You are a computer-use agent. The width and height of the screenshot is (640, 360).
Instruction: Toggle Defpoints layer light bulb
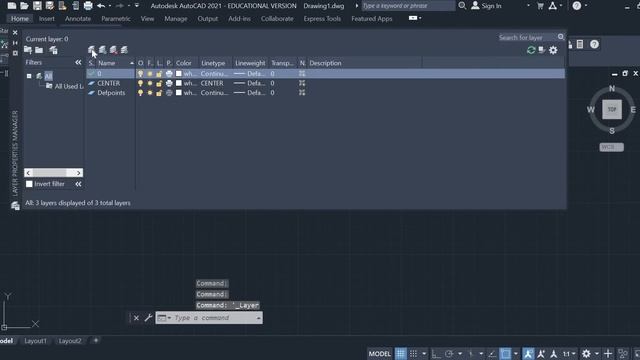(140, 93)
